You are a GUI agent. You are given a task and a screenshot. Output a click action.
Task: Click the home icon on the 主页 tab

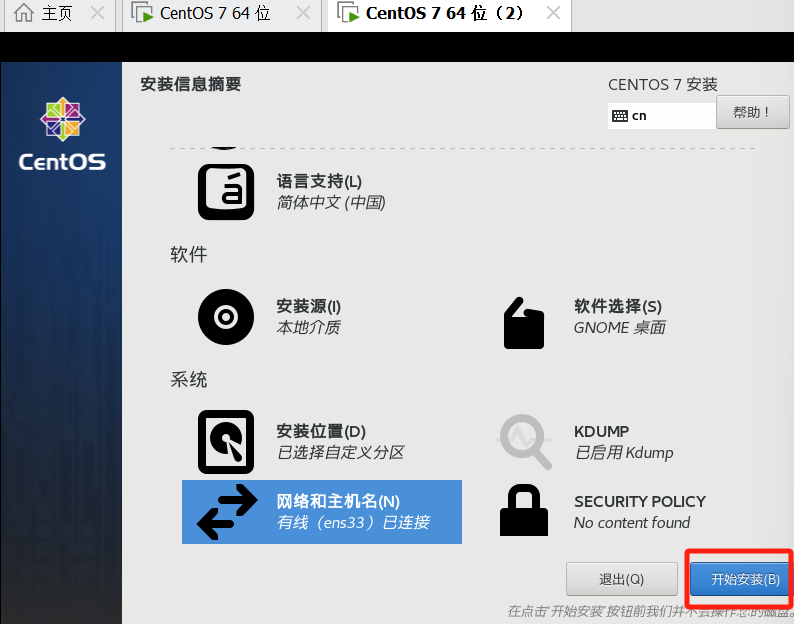24,13
